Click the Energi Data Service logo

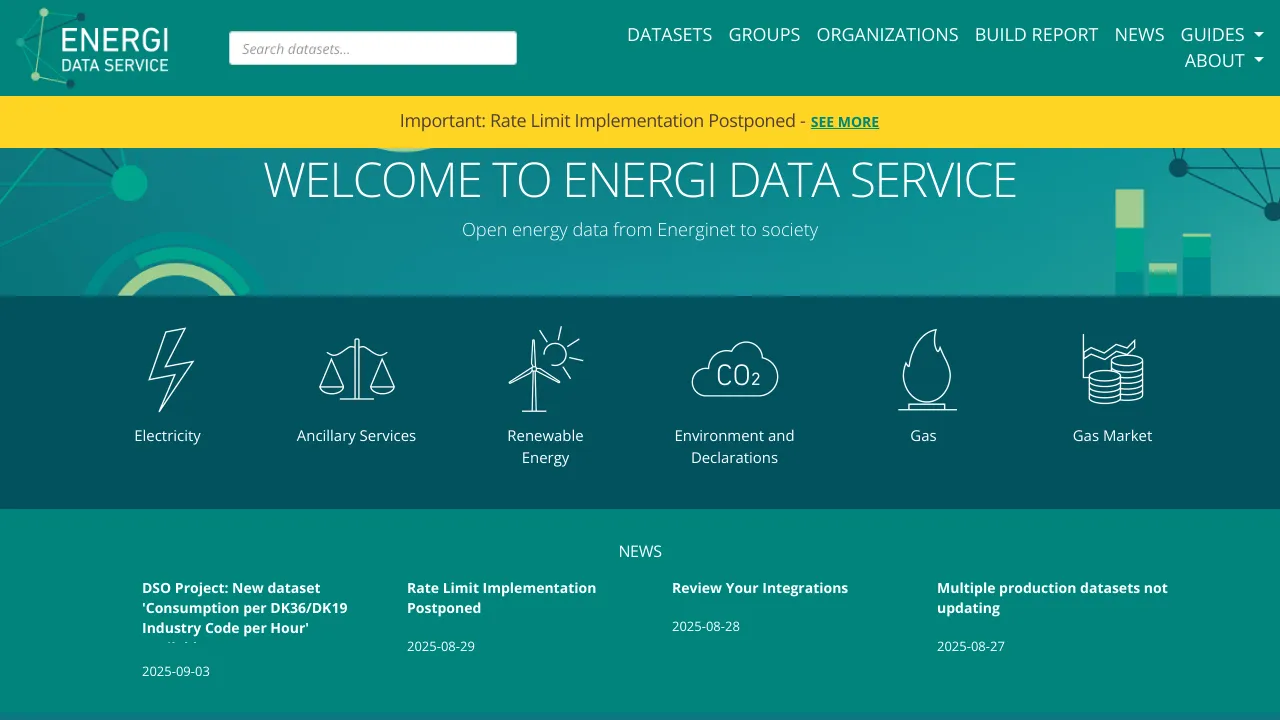(93, 48)
